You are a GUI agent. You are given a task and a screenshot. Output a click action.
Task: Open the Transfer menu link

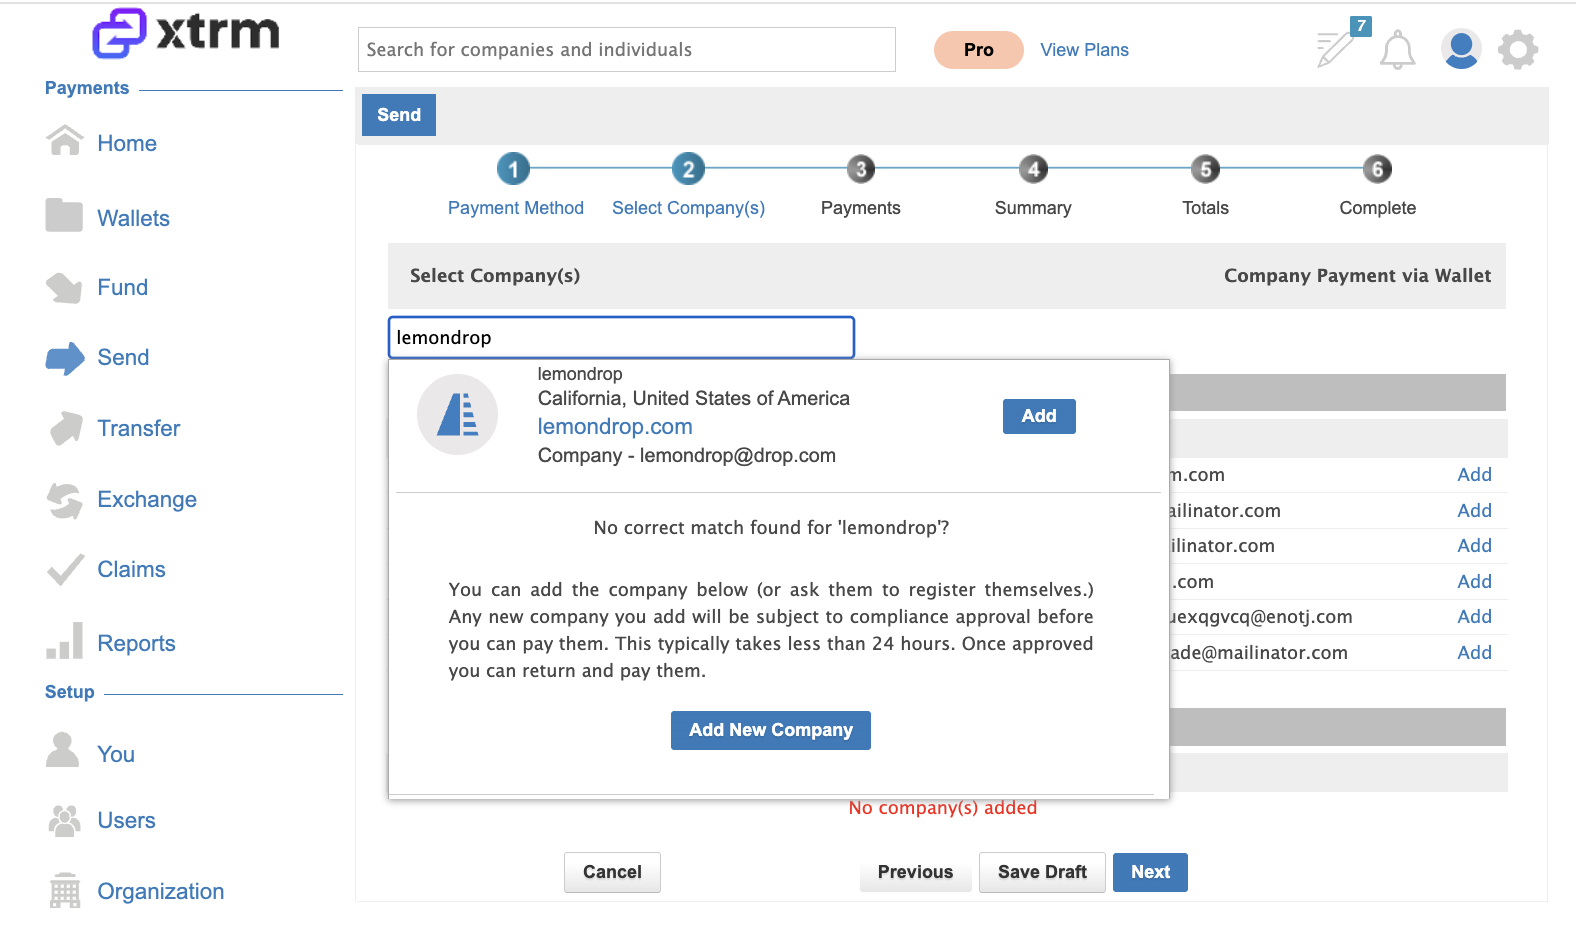(x=138, y=428)
